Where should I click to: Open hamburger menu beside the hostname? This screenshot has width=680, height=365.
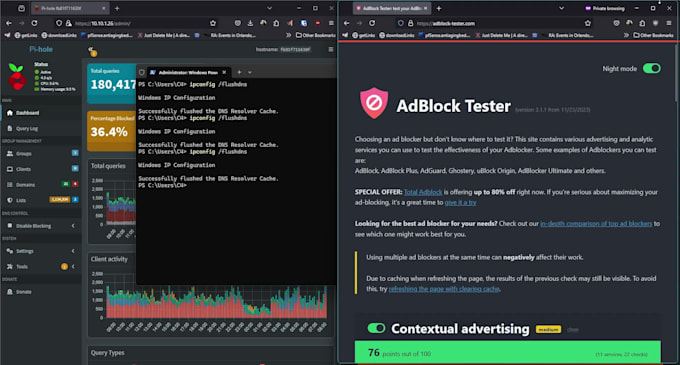[x=331, y=49]
